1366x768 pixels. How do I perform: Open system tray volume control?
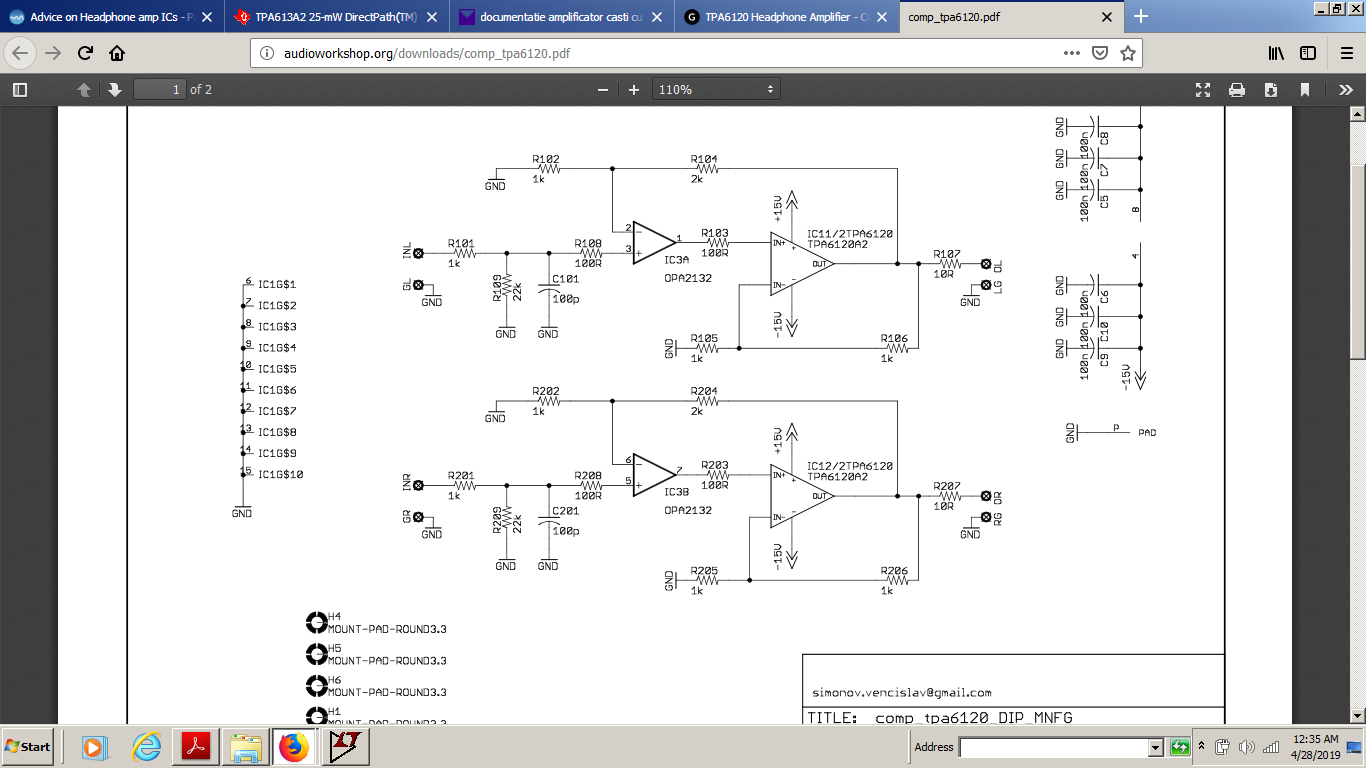click(x=1246, y=747)
